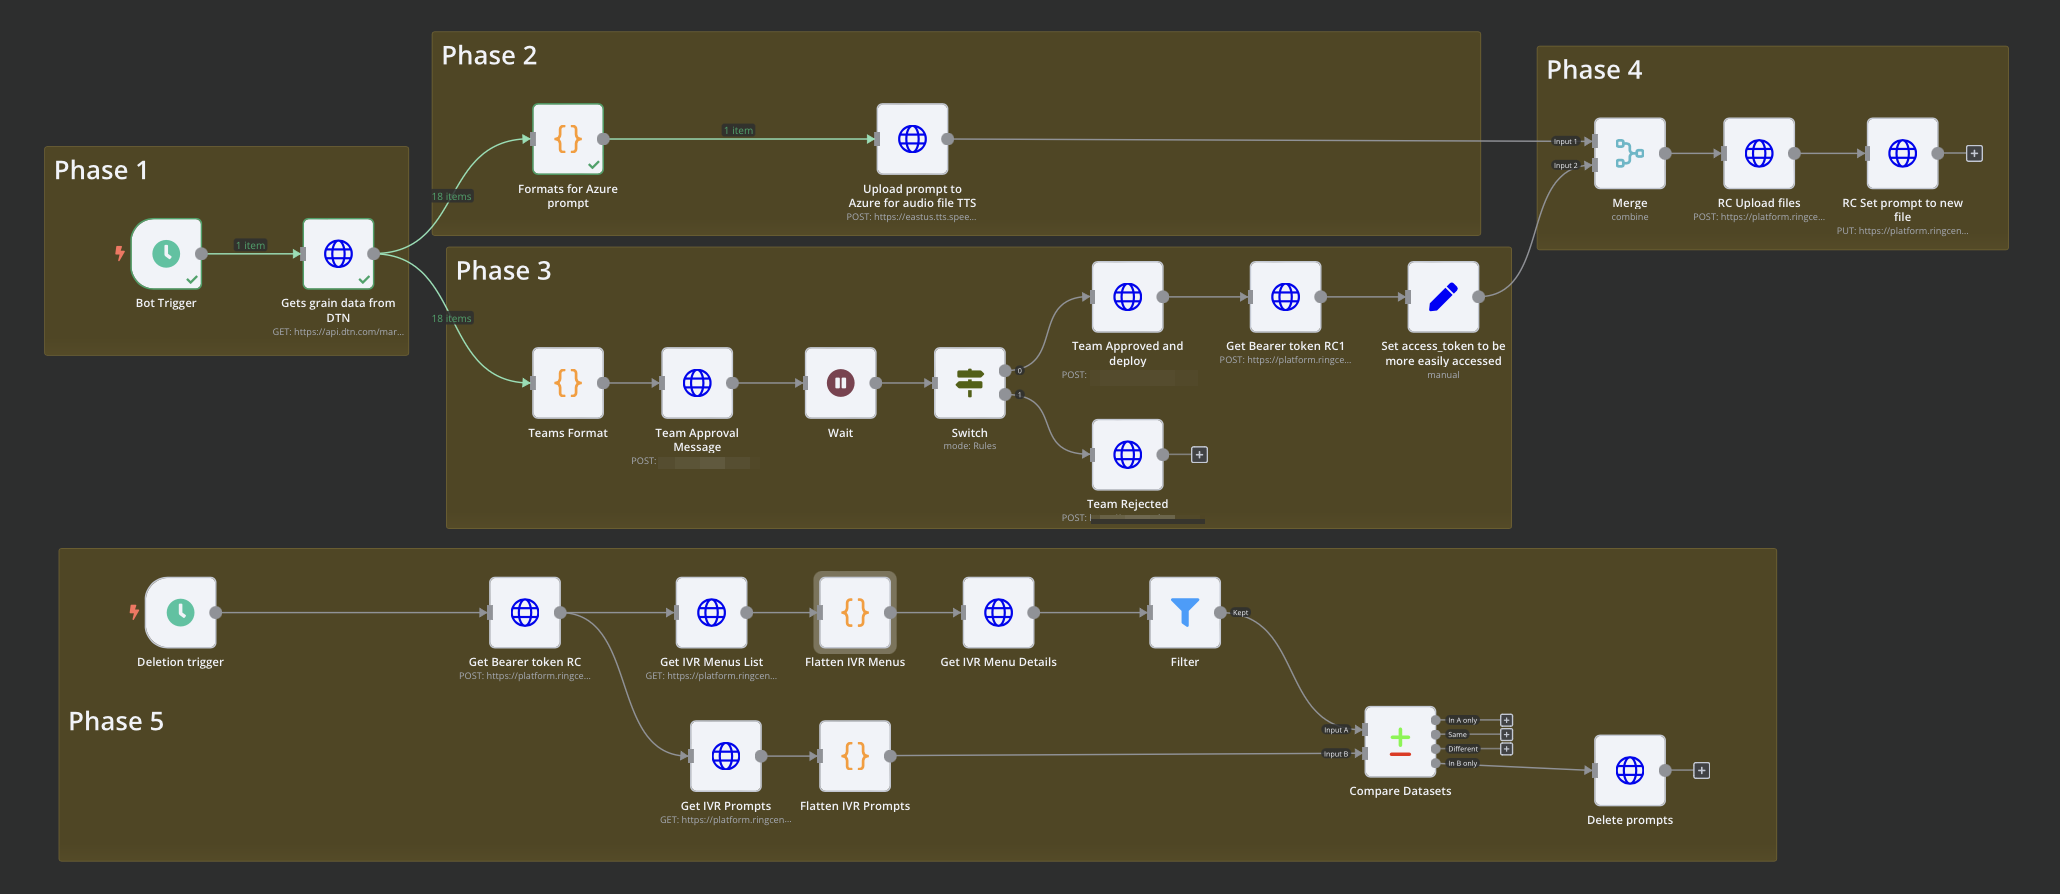Click the Kept output label on Filter
Screen dimensions: 2060x894
(1240, 613)
